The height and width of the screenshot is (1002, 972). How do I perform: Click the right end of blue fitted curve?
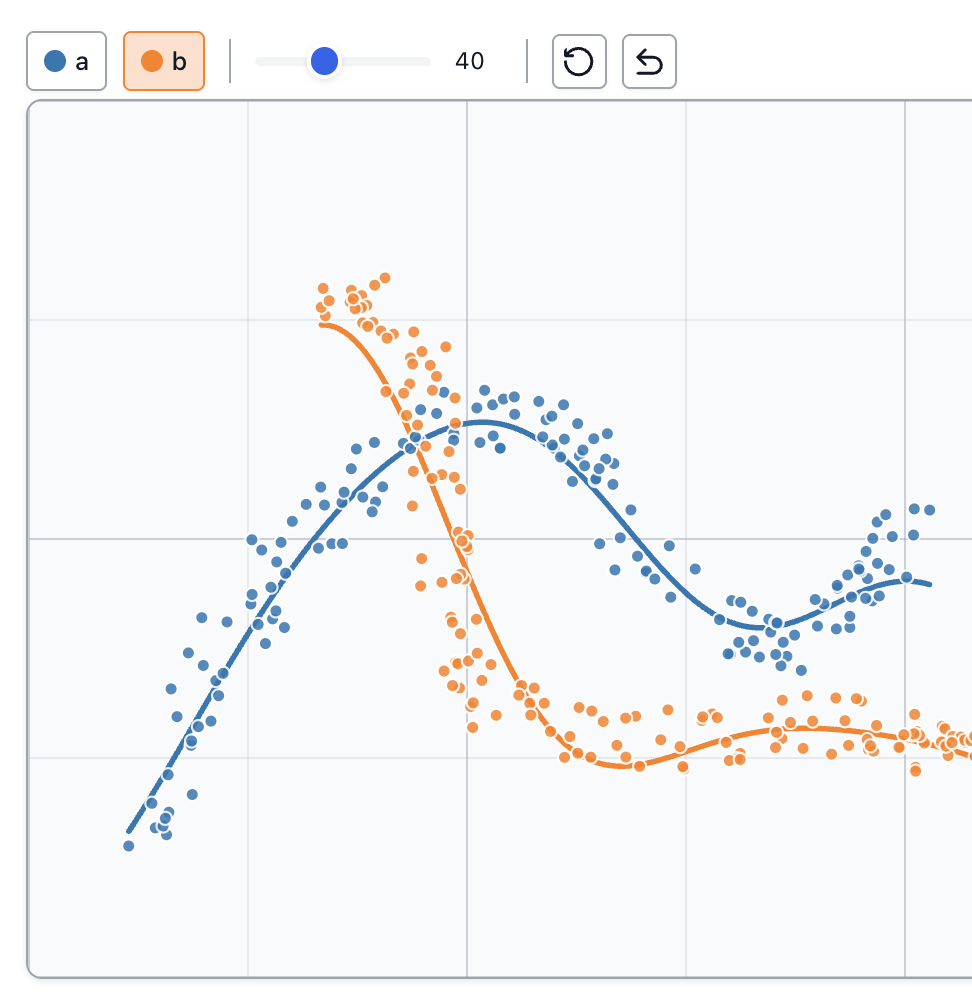coord(931,584)
